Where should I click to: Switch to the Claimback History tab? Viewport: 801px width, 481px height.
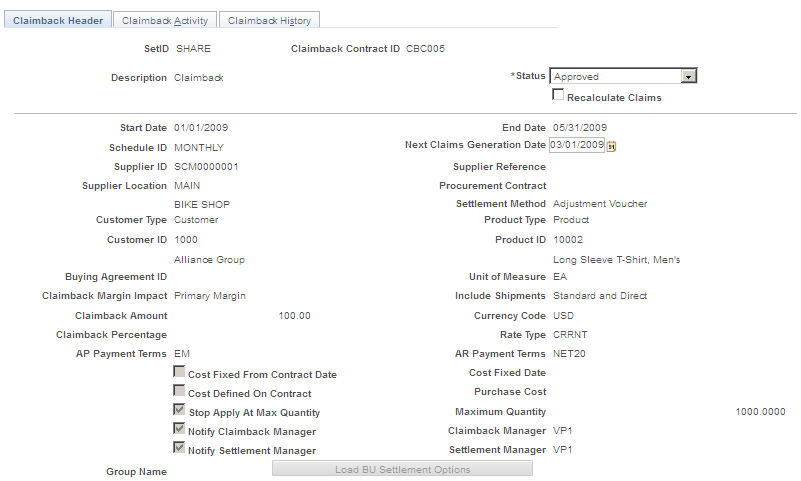pyautogui.click(x=269, y=20)
